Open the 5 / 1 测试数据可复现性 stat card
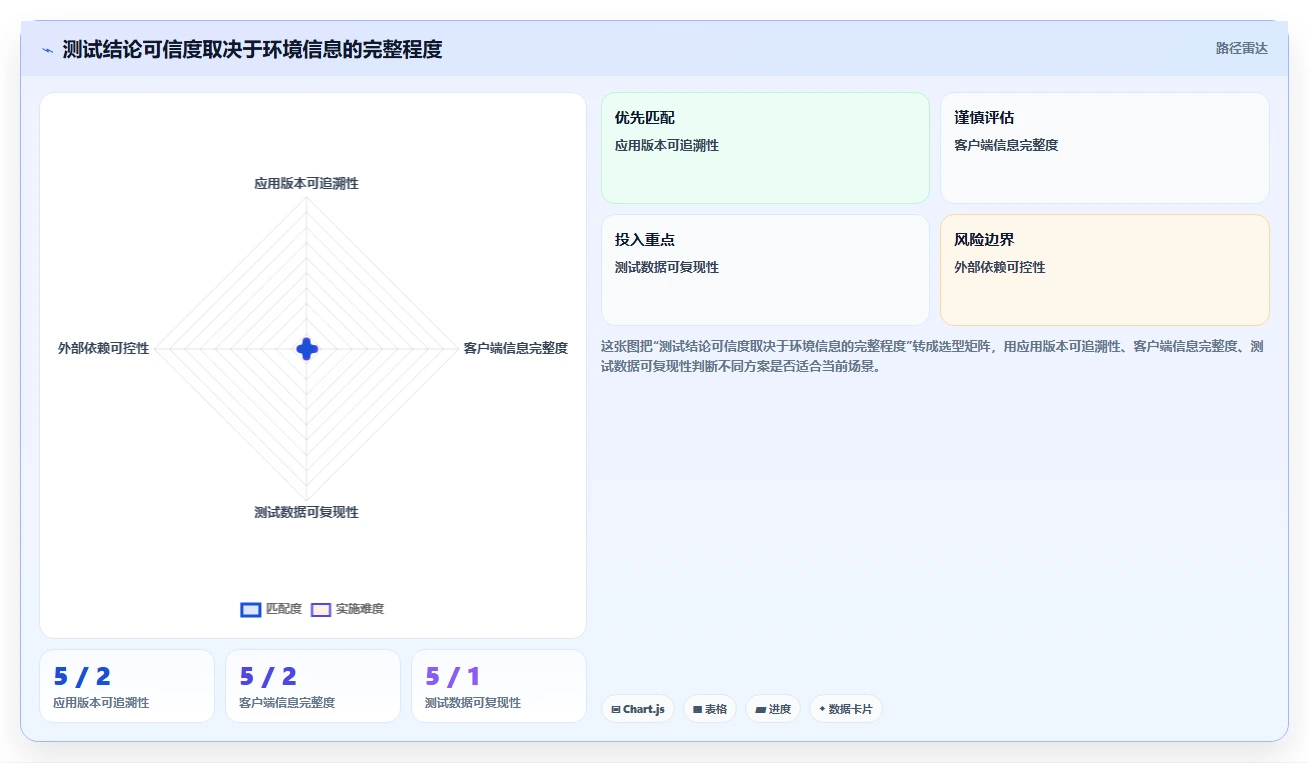Screen dimensions: 1309x763 click(499, 686)
